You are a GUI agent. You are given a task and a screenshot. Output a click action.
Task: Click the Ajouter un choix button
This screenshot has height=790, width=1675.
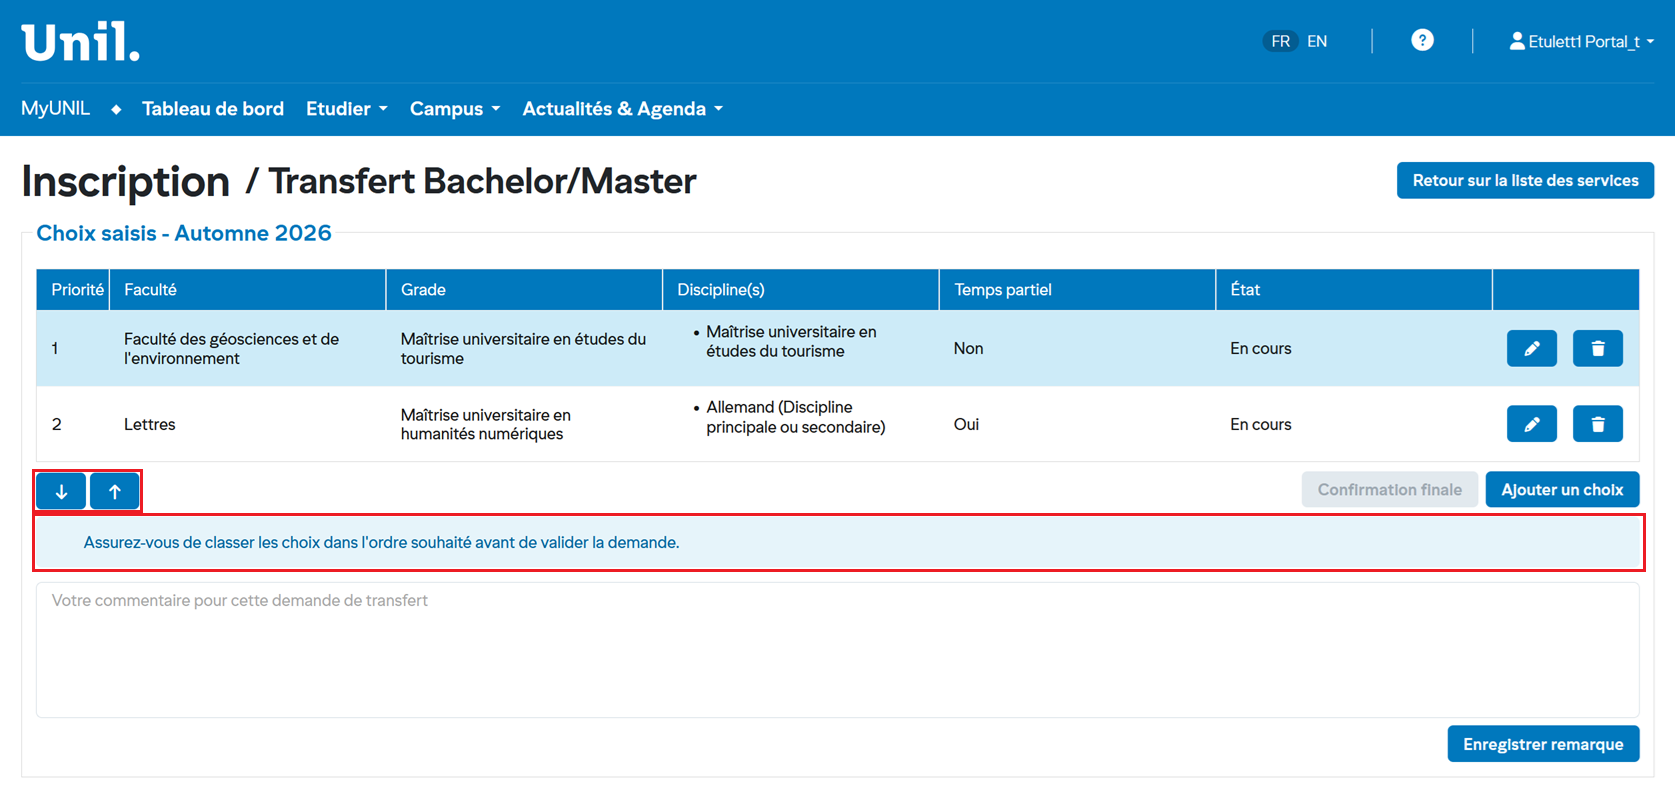pyautogui.click(x=1561, y=489)
